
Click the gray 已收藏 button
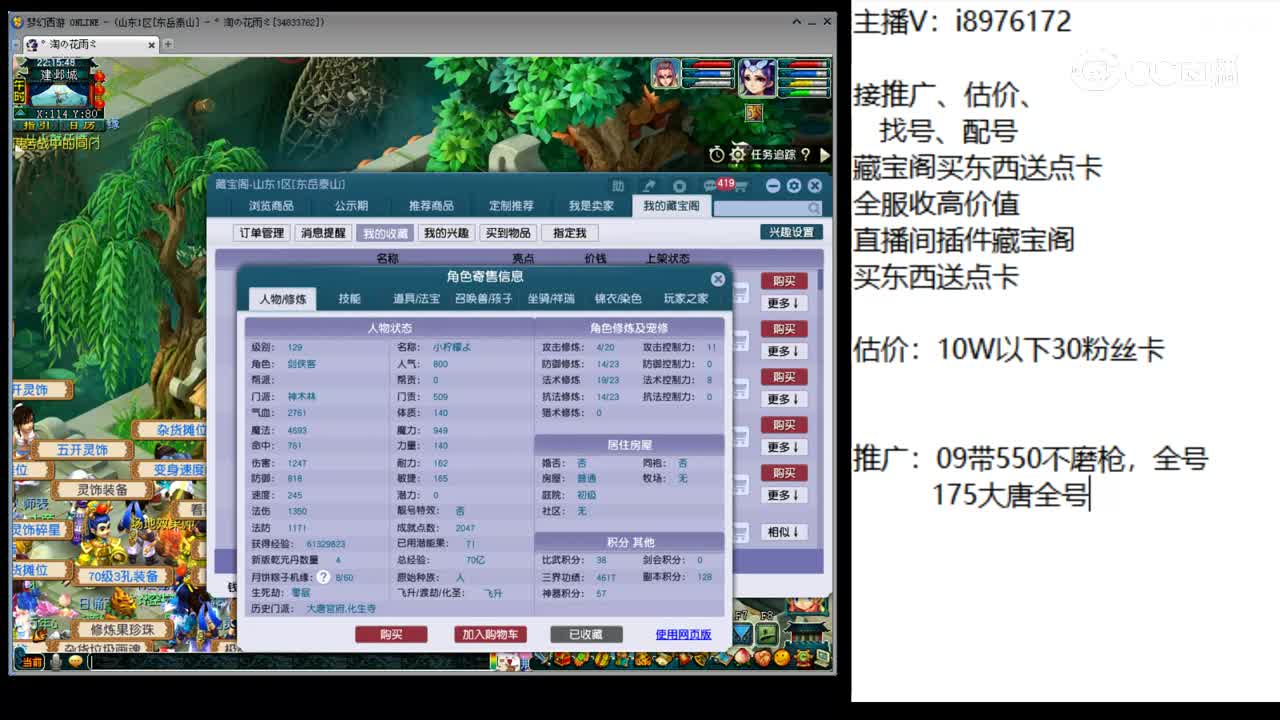coord(586,634)
